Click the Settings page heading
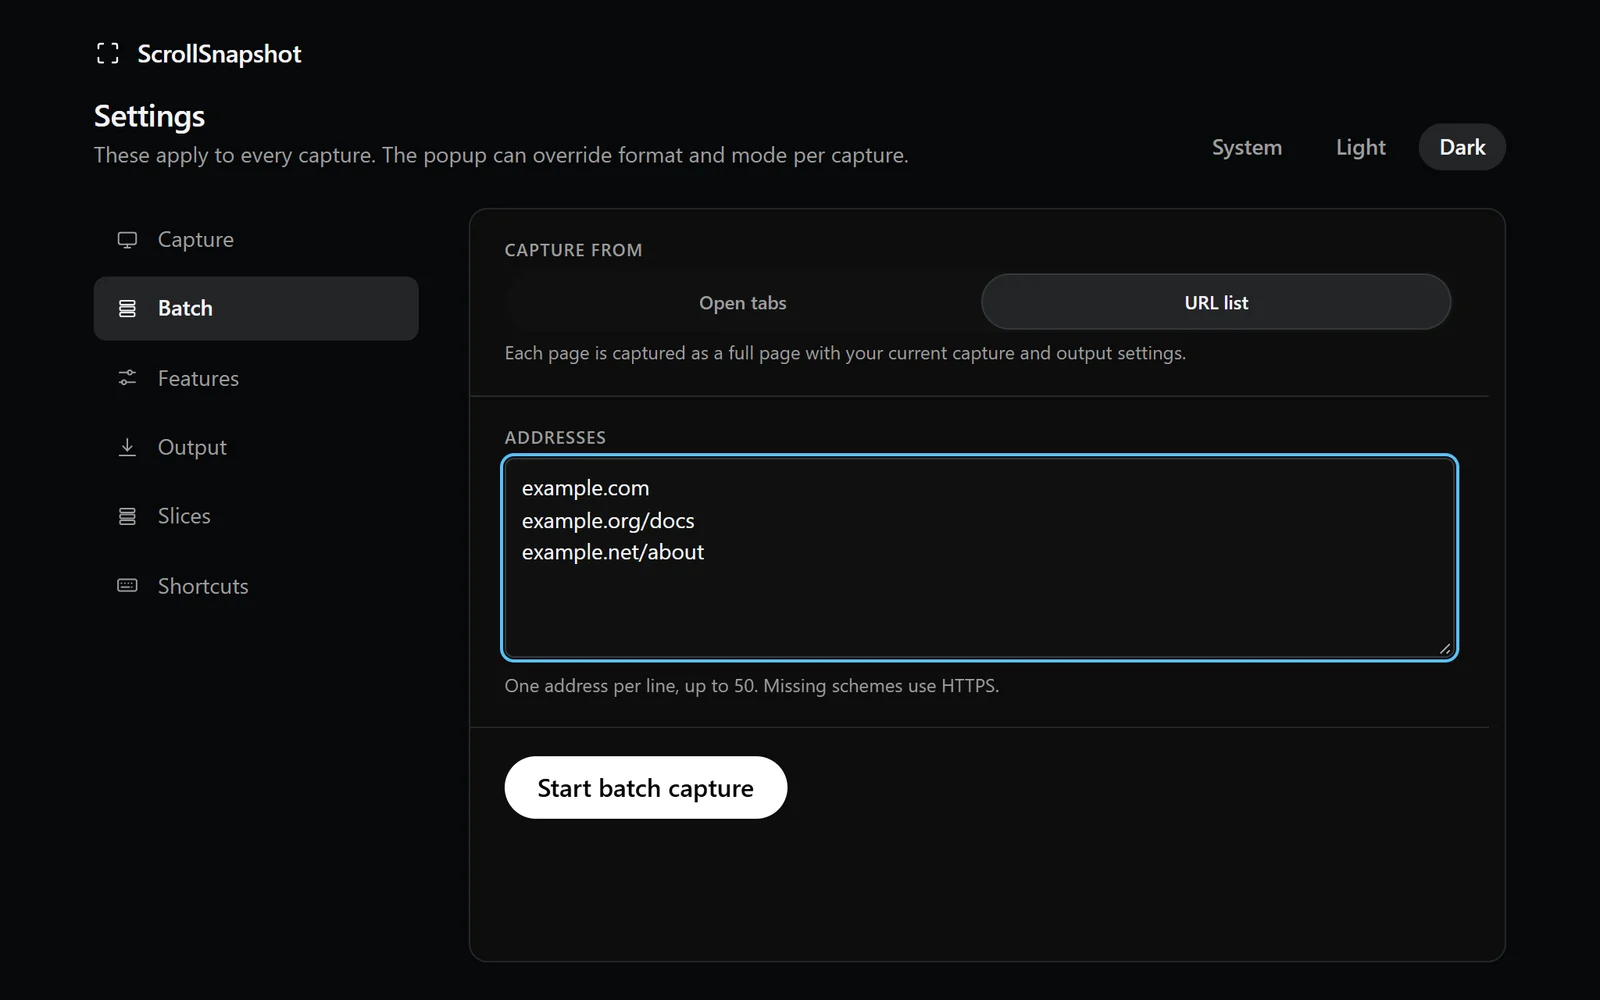 point(149,116)
